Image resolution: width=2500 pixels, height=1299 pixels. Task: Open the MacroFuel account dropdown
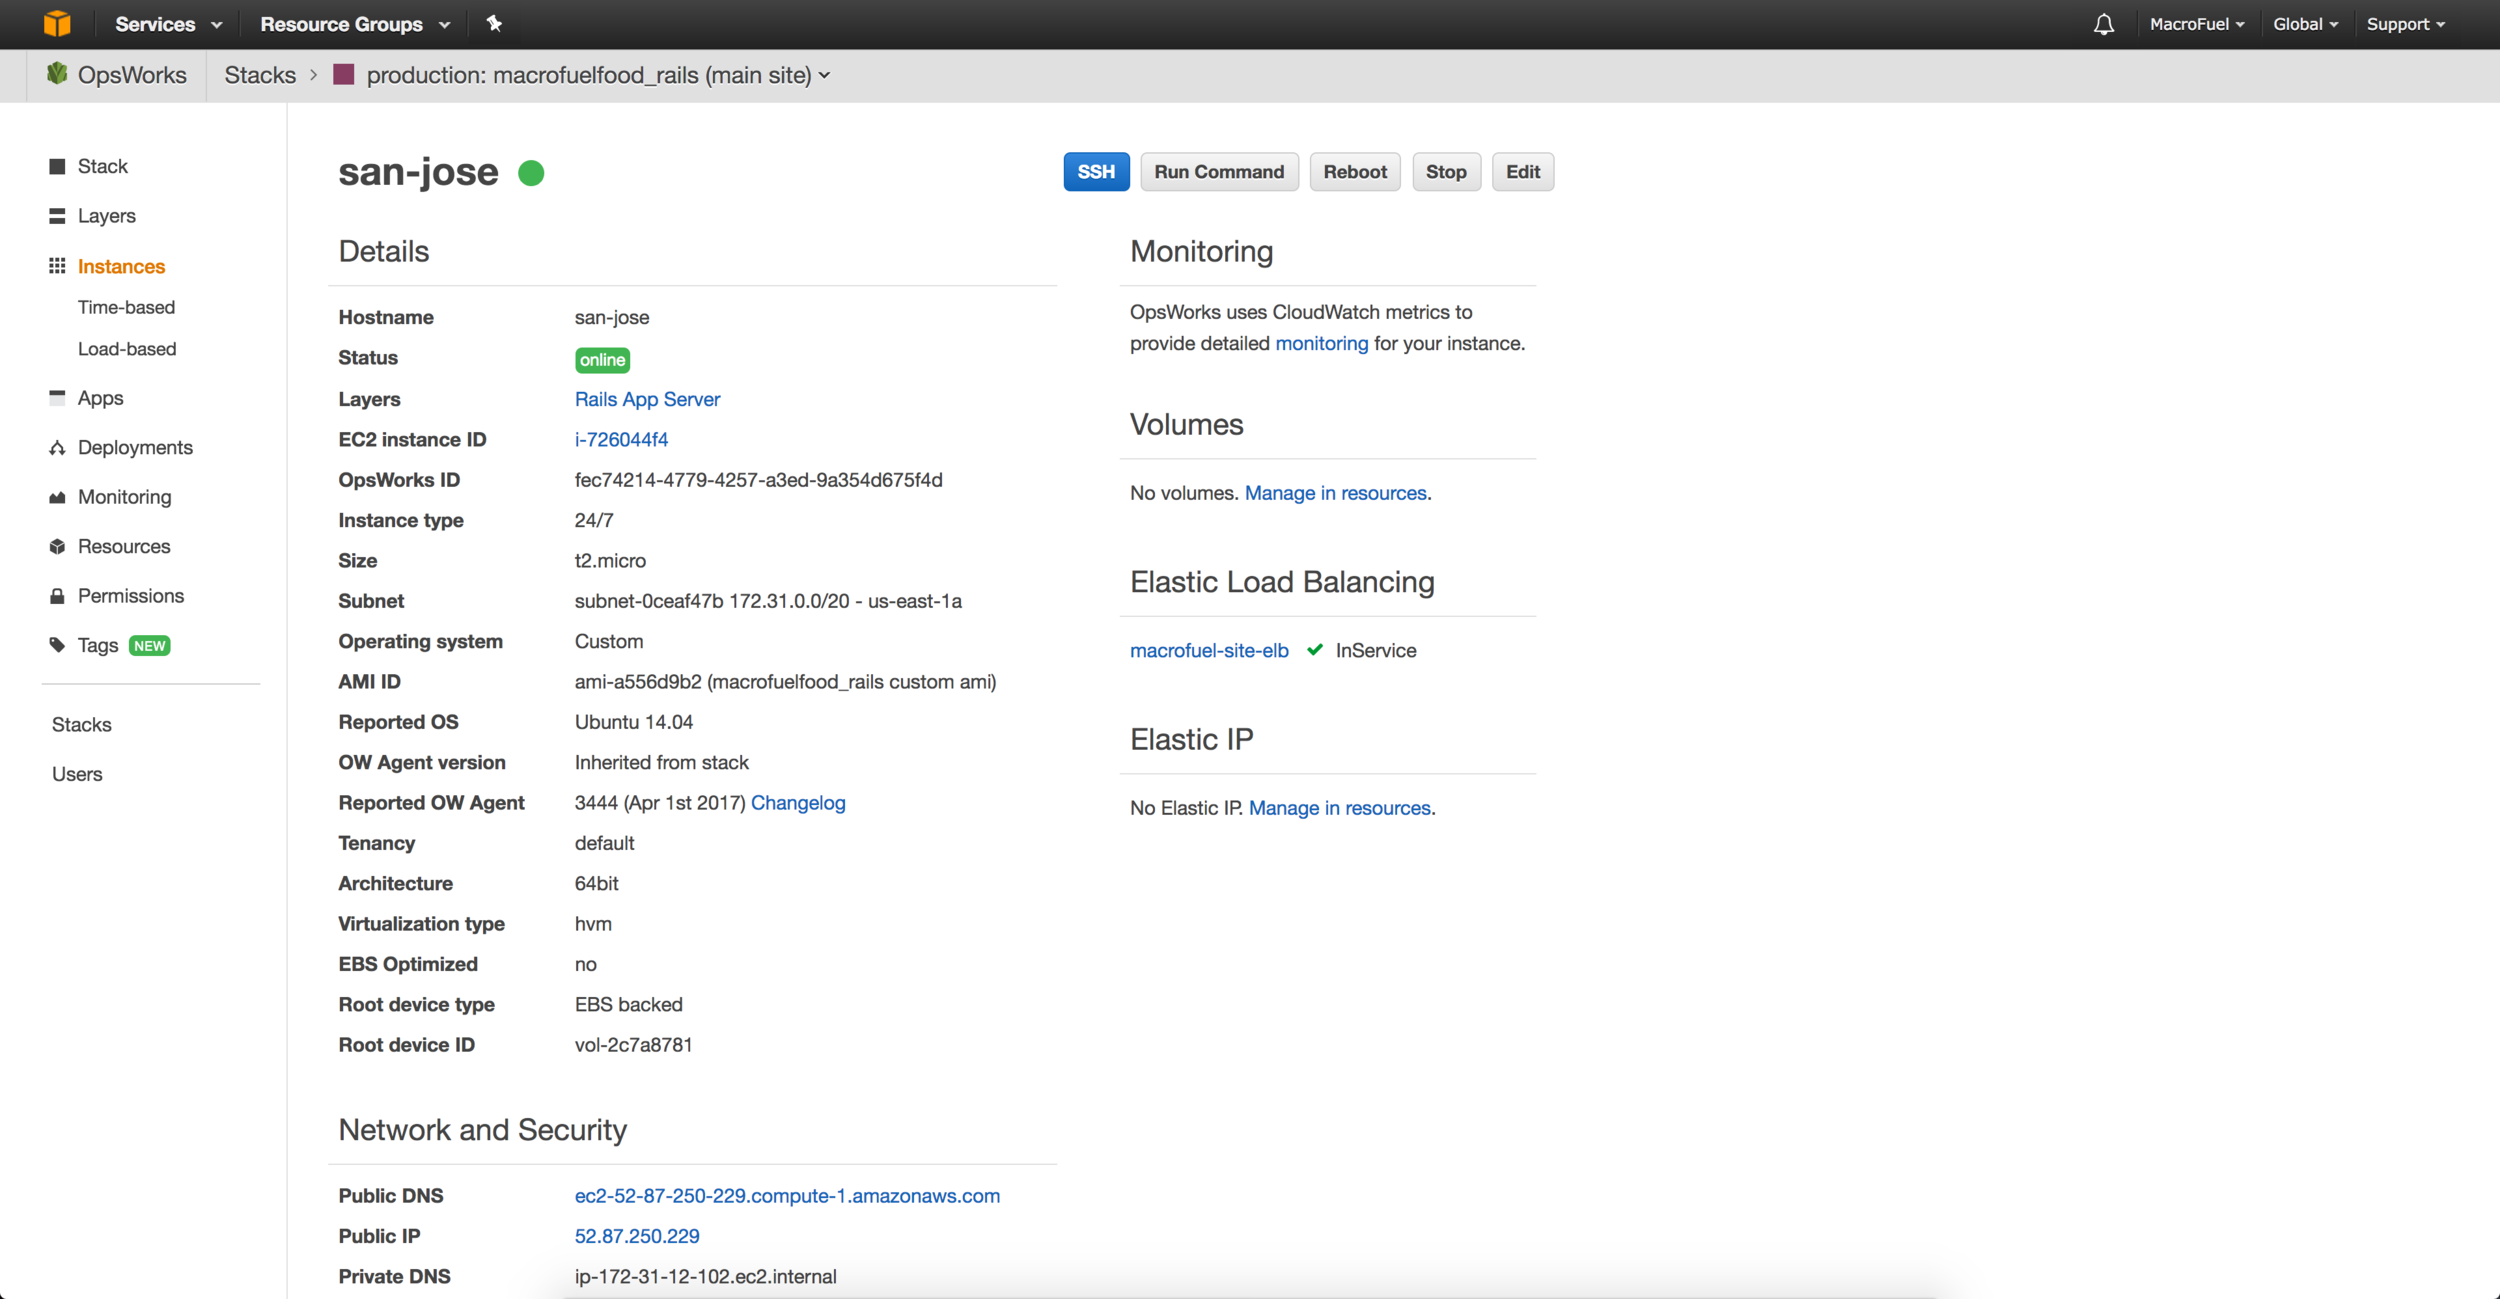2197,24
